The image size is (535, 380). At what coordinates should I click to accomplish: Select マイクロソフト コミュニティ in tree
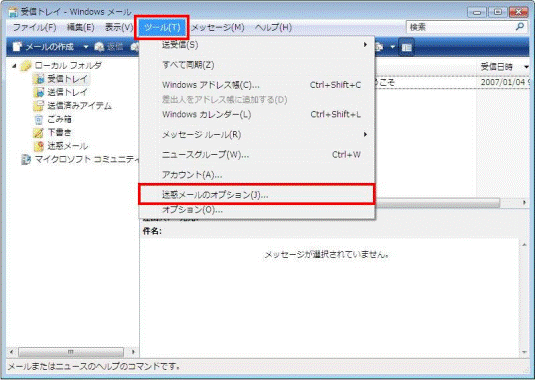(87, 159)
